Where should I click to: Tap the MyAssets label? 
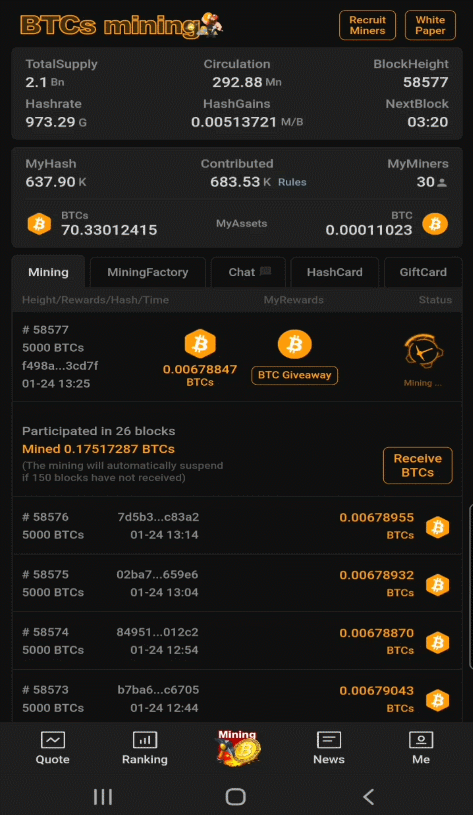coord(242,224)
